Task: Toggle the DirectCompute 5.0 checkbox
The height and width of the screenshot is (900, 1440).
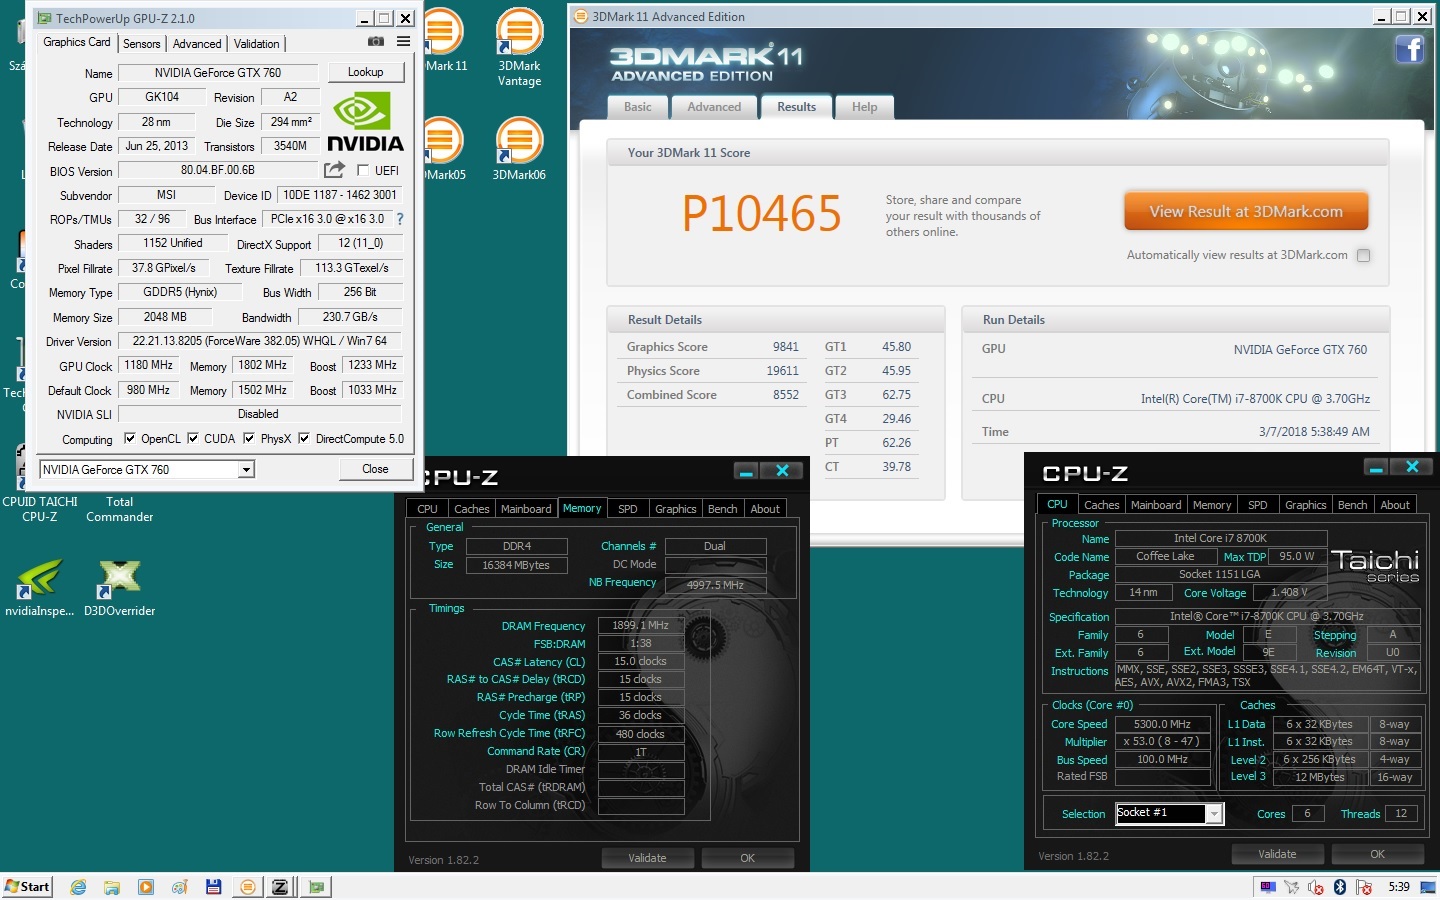Action: [x=304, y=438]
